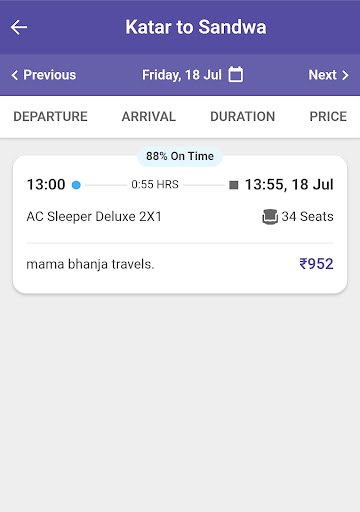Tap the blue departure point dot
Viewport: 360px width, 512px height.
coord(76,185)
